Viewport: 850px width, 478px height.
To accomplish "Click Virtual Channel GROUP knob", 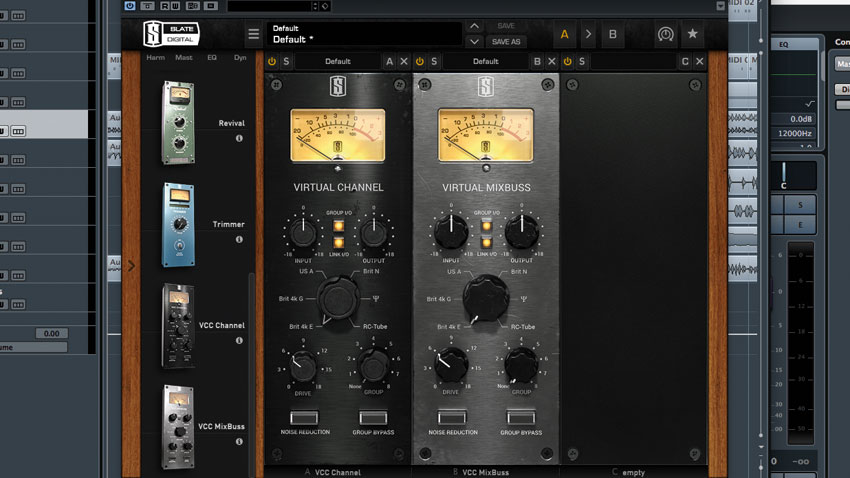I will click(x=374, y=365).
